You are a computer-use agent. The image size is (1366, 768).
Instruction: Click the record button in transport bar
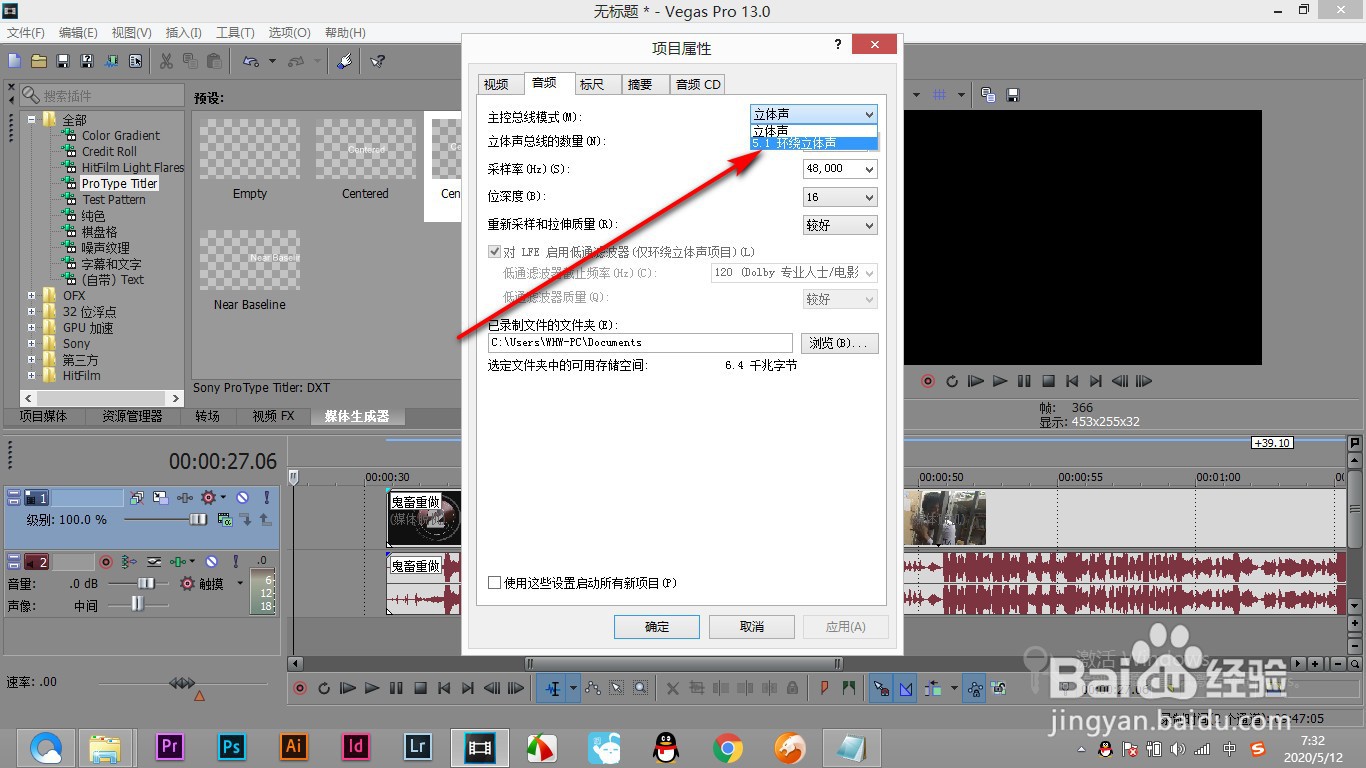click(299, 688)
